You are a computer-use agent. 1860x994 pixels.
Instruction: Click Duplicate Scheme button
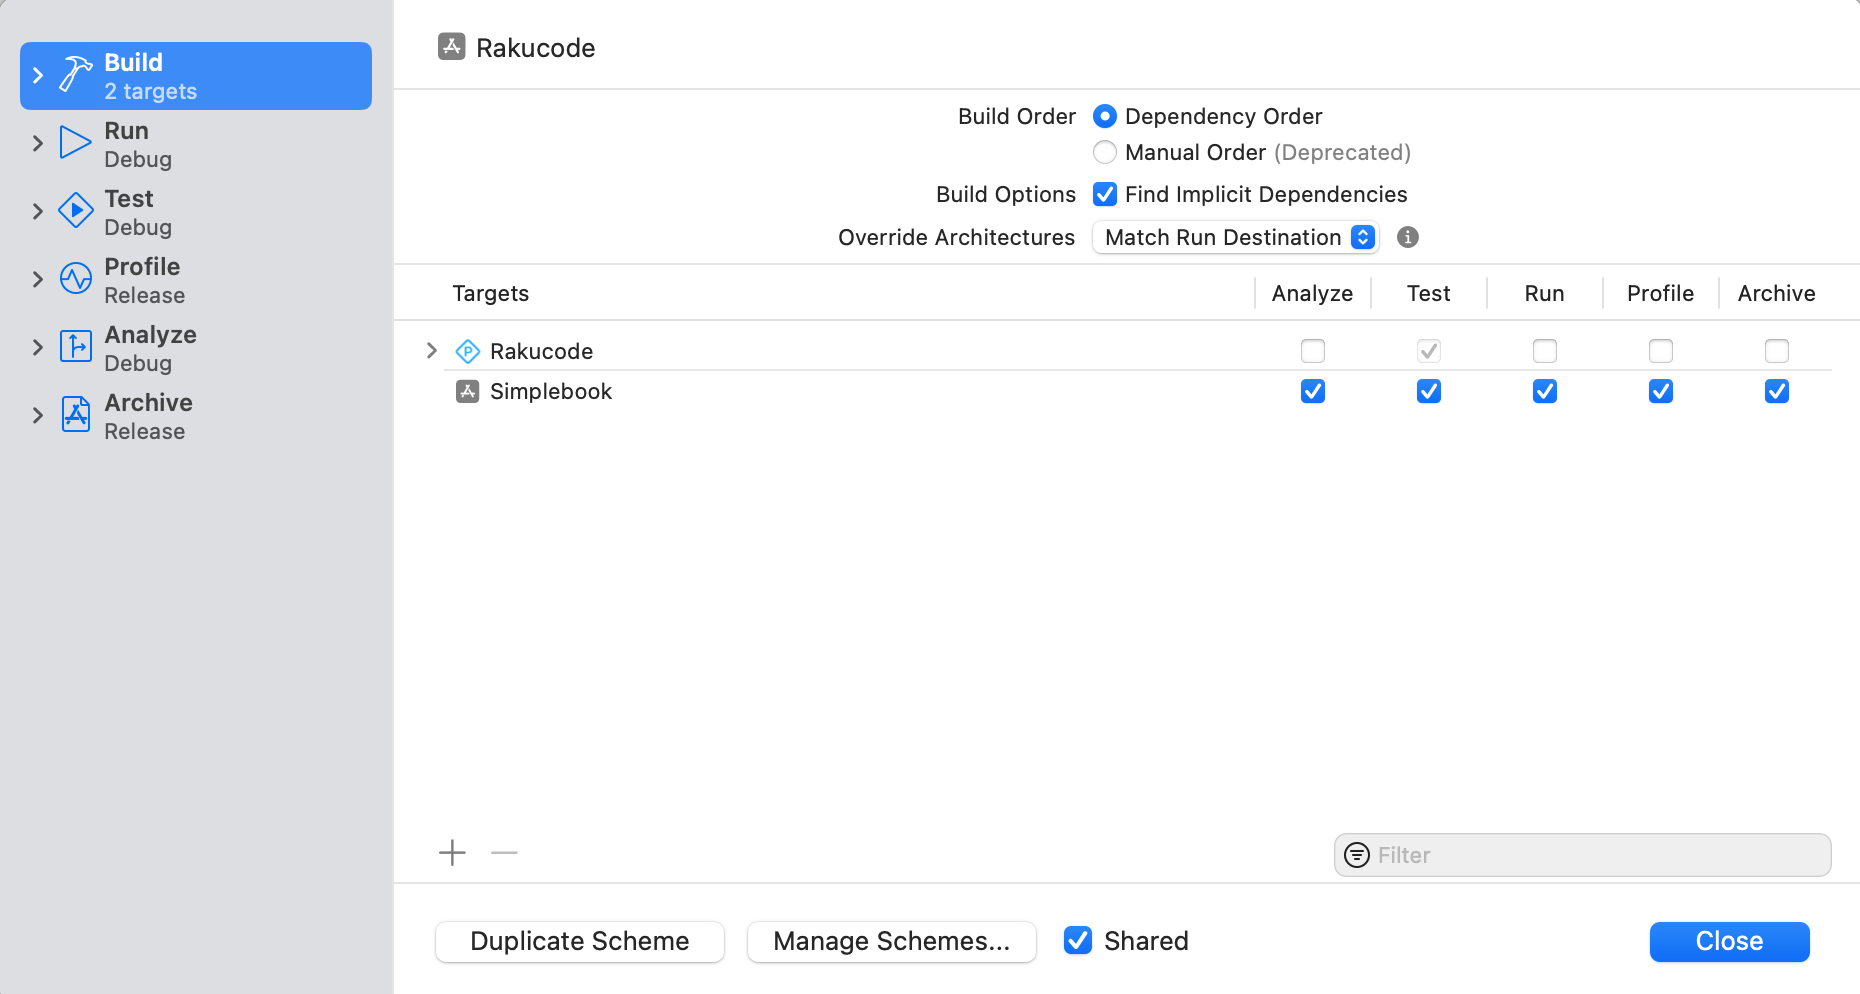click(x=580, y=941)
